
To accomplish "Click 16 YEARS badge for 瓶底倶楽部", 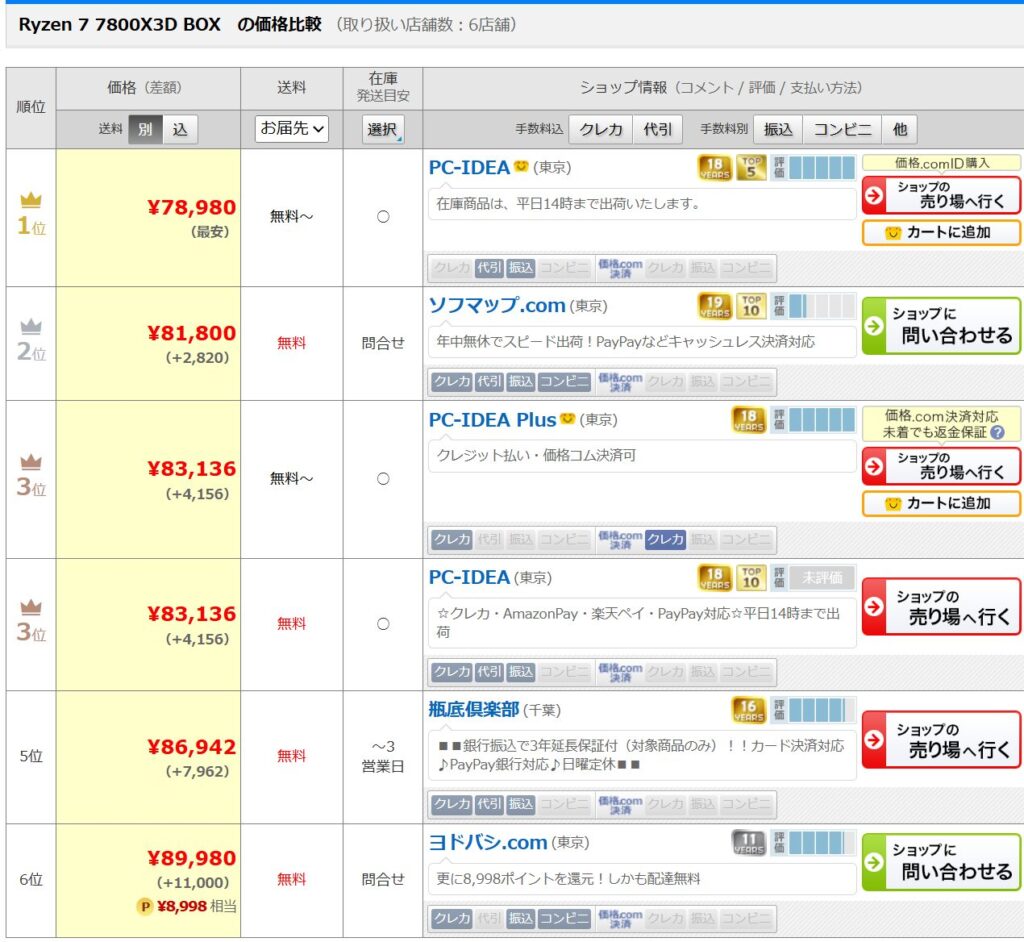I will (748, 710).
